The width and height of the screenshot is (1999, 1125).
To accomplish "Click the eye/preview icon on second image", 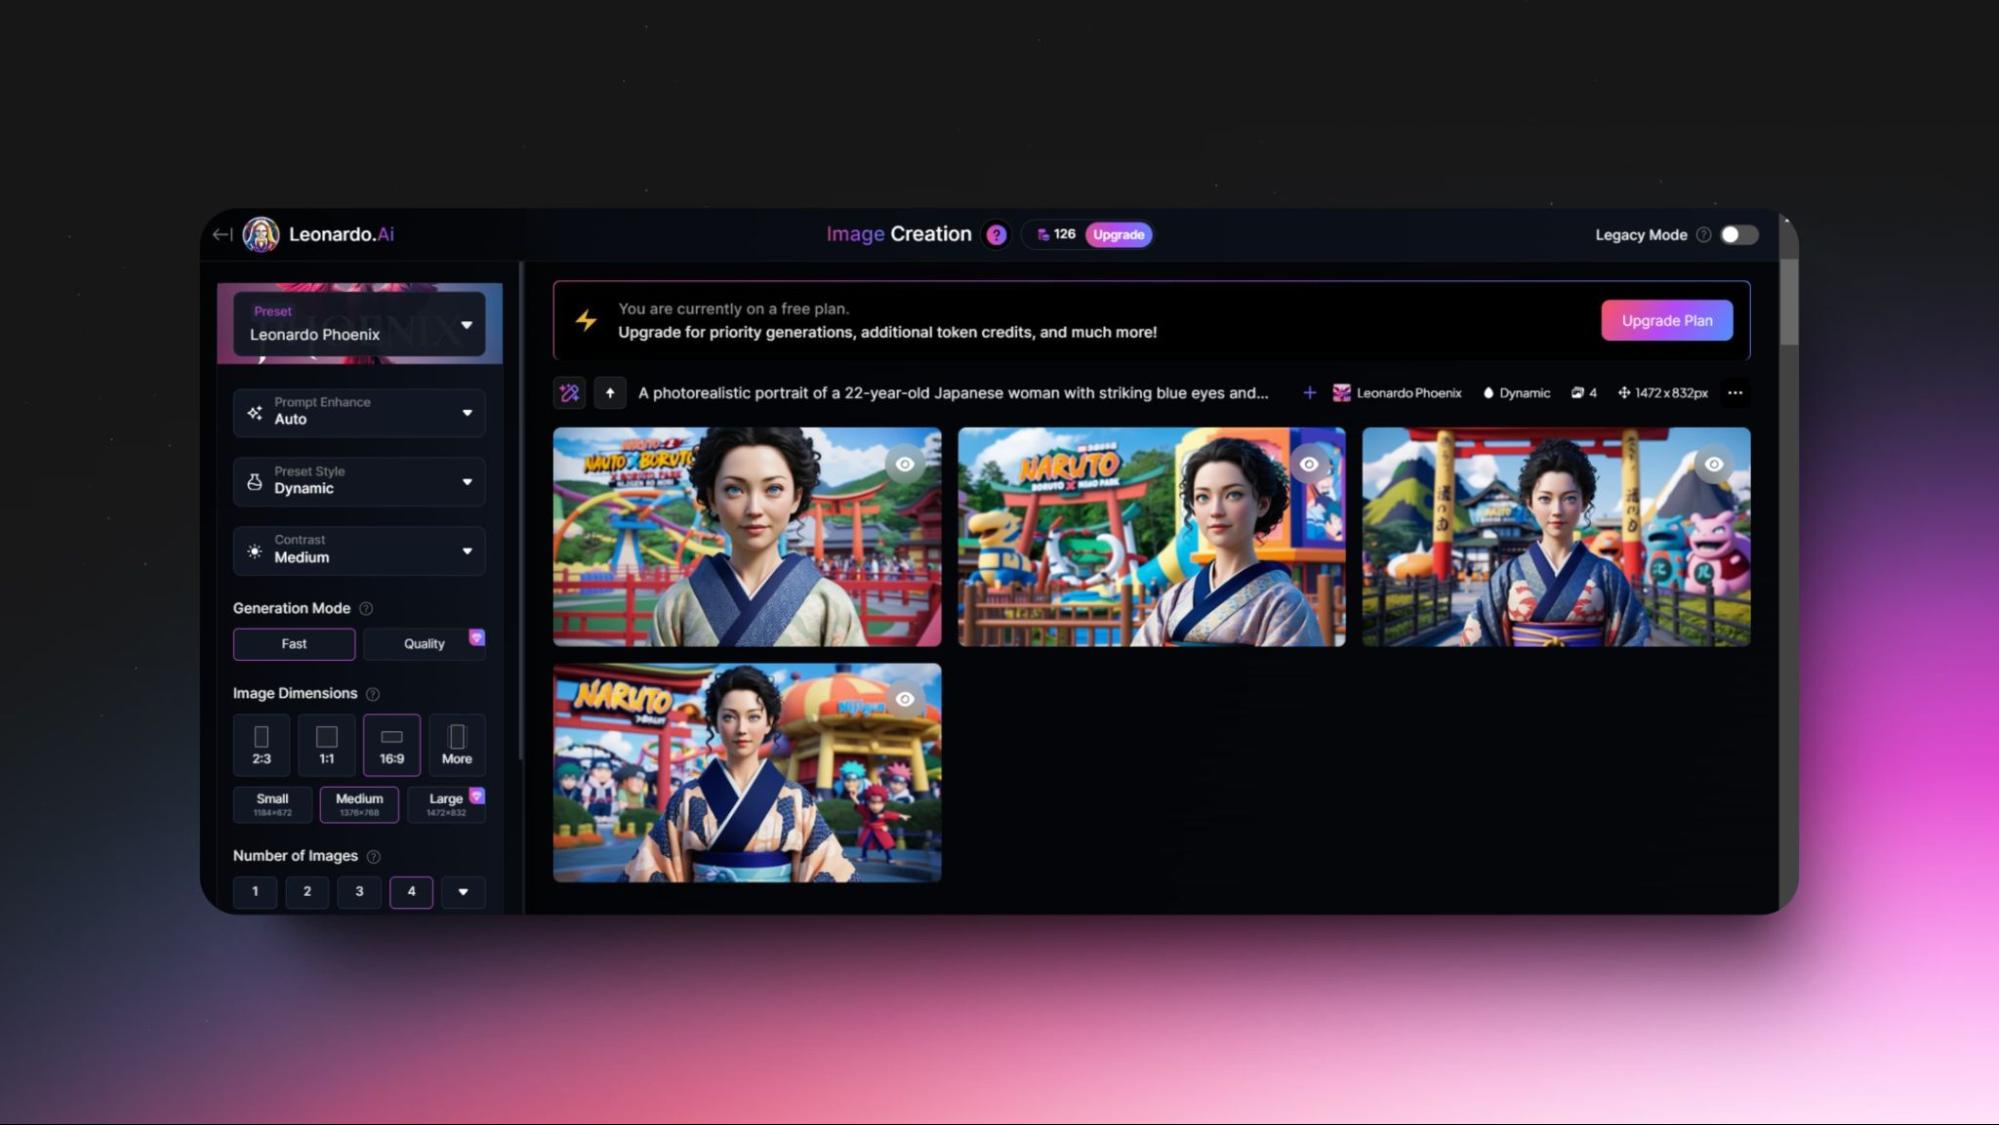I will pos(1308,463).
